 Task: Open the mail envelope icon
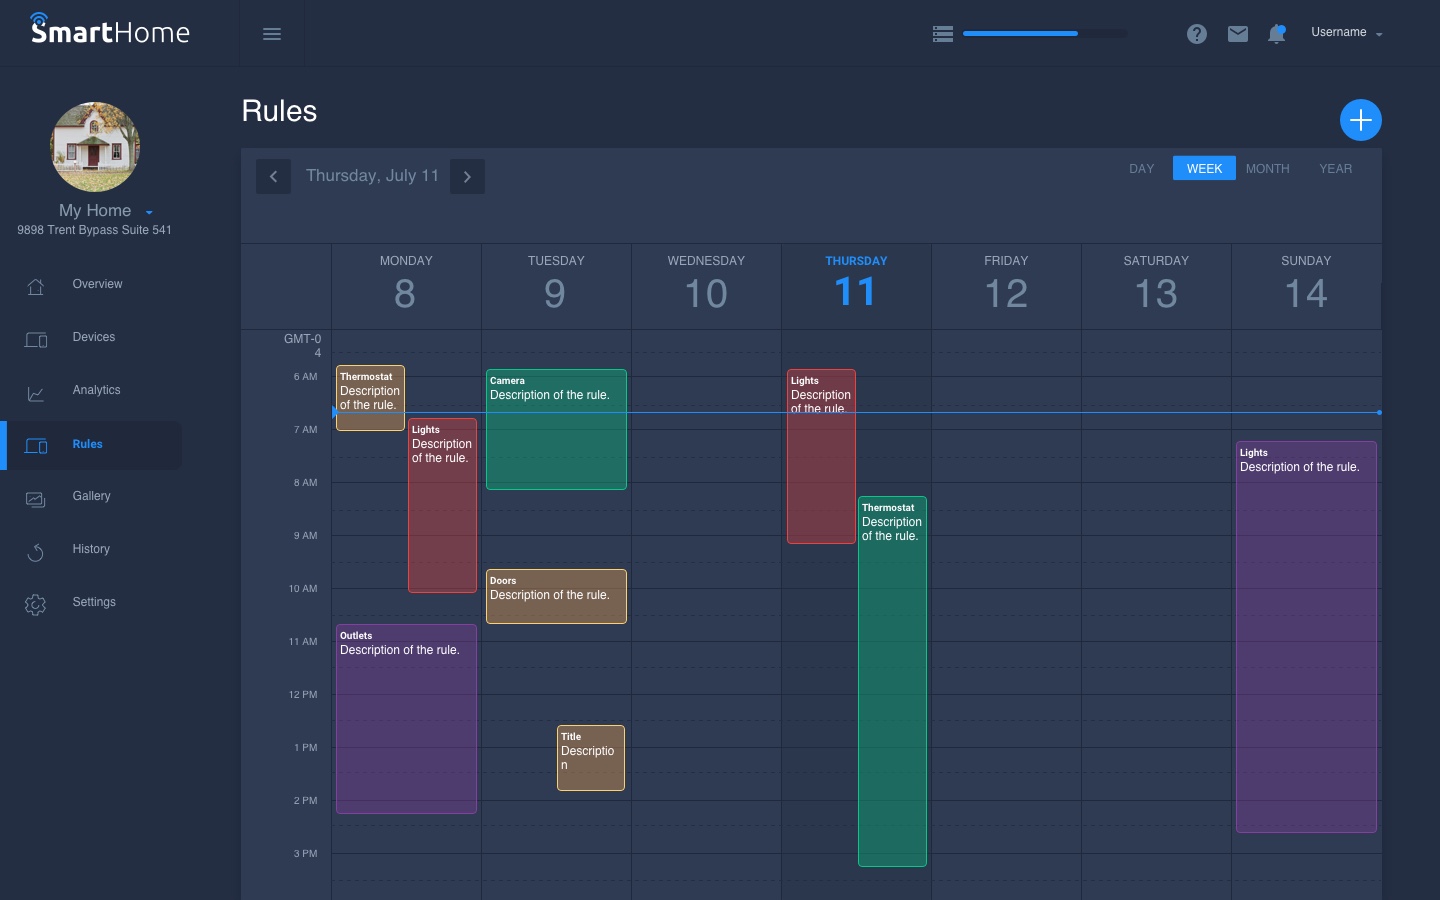[x=1238, y=34]
